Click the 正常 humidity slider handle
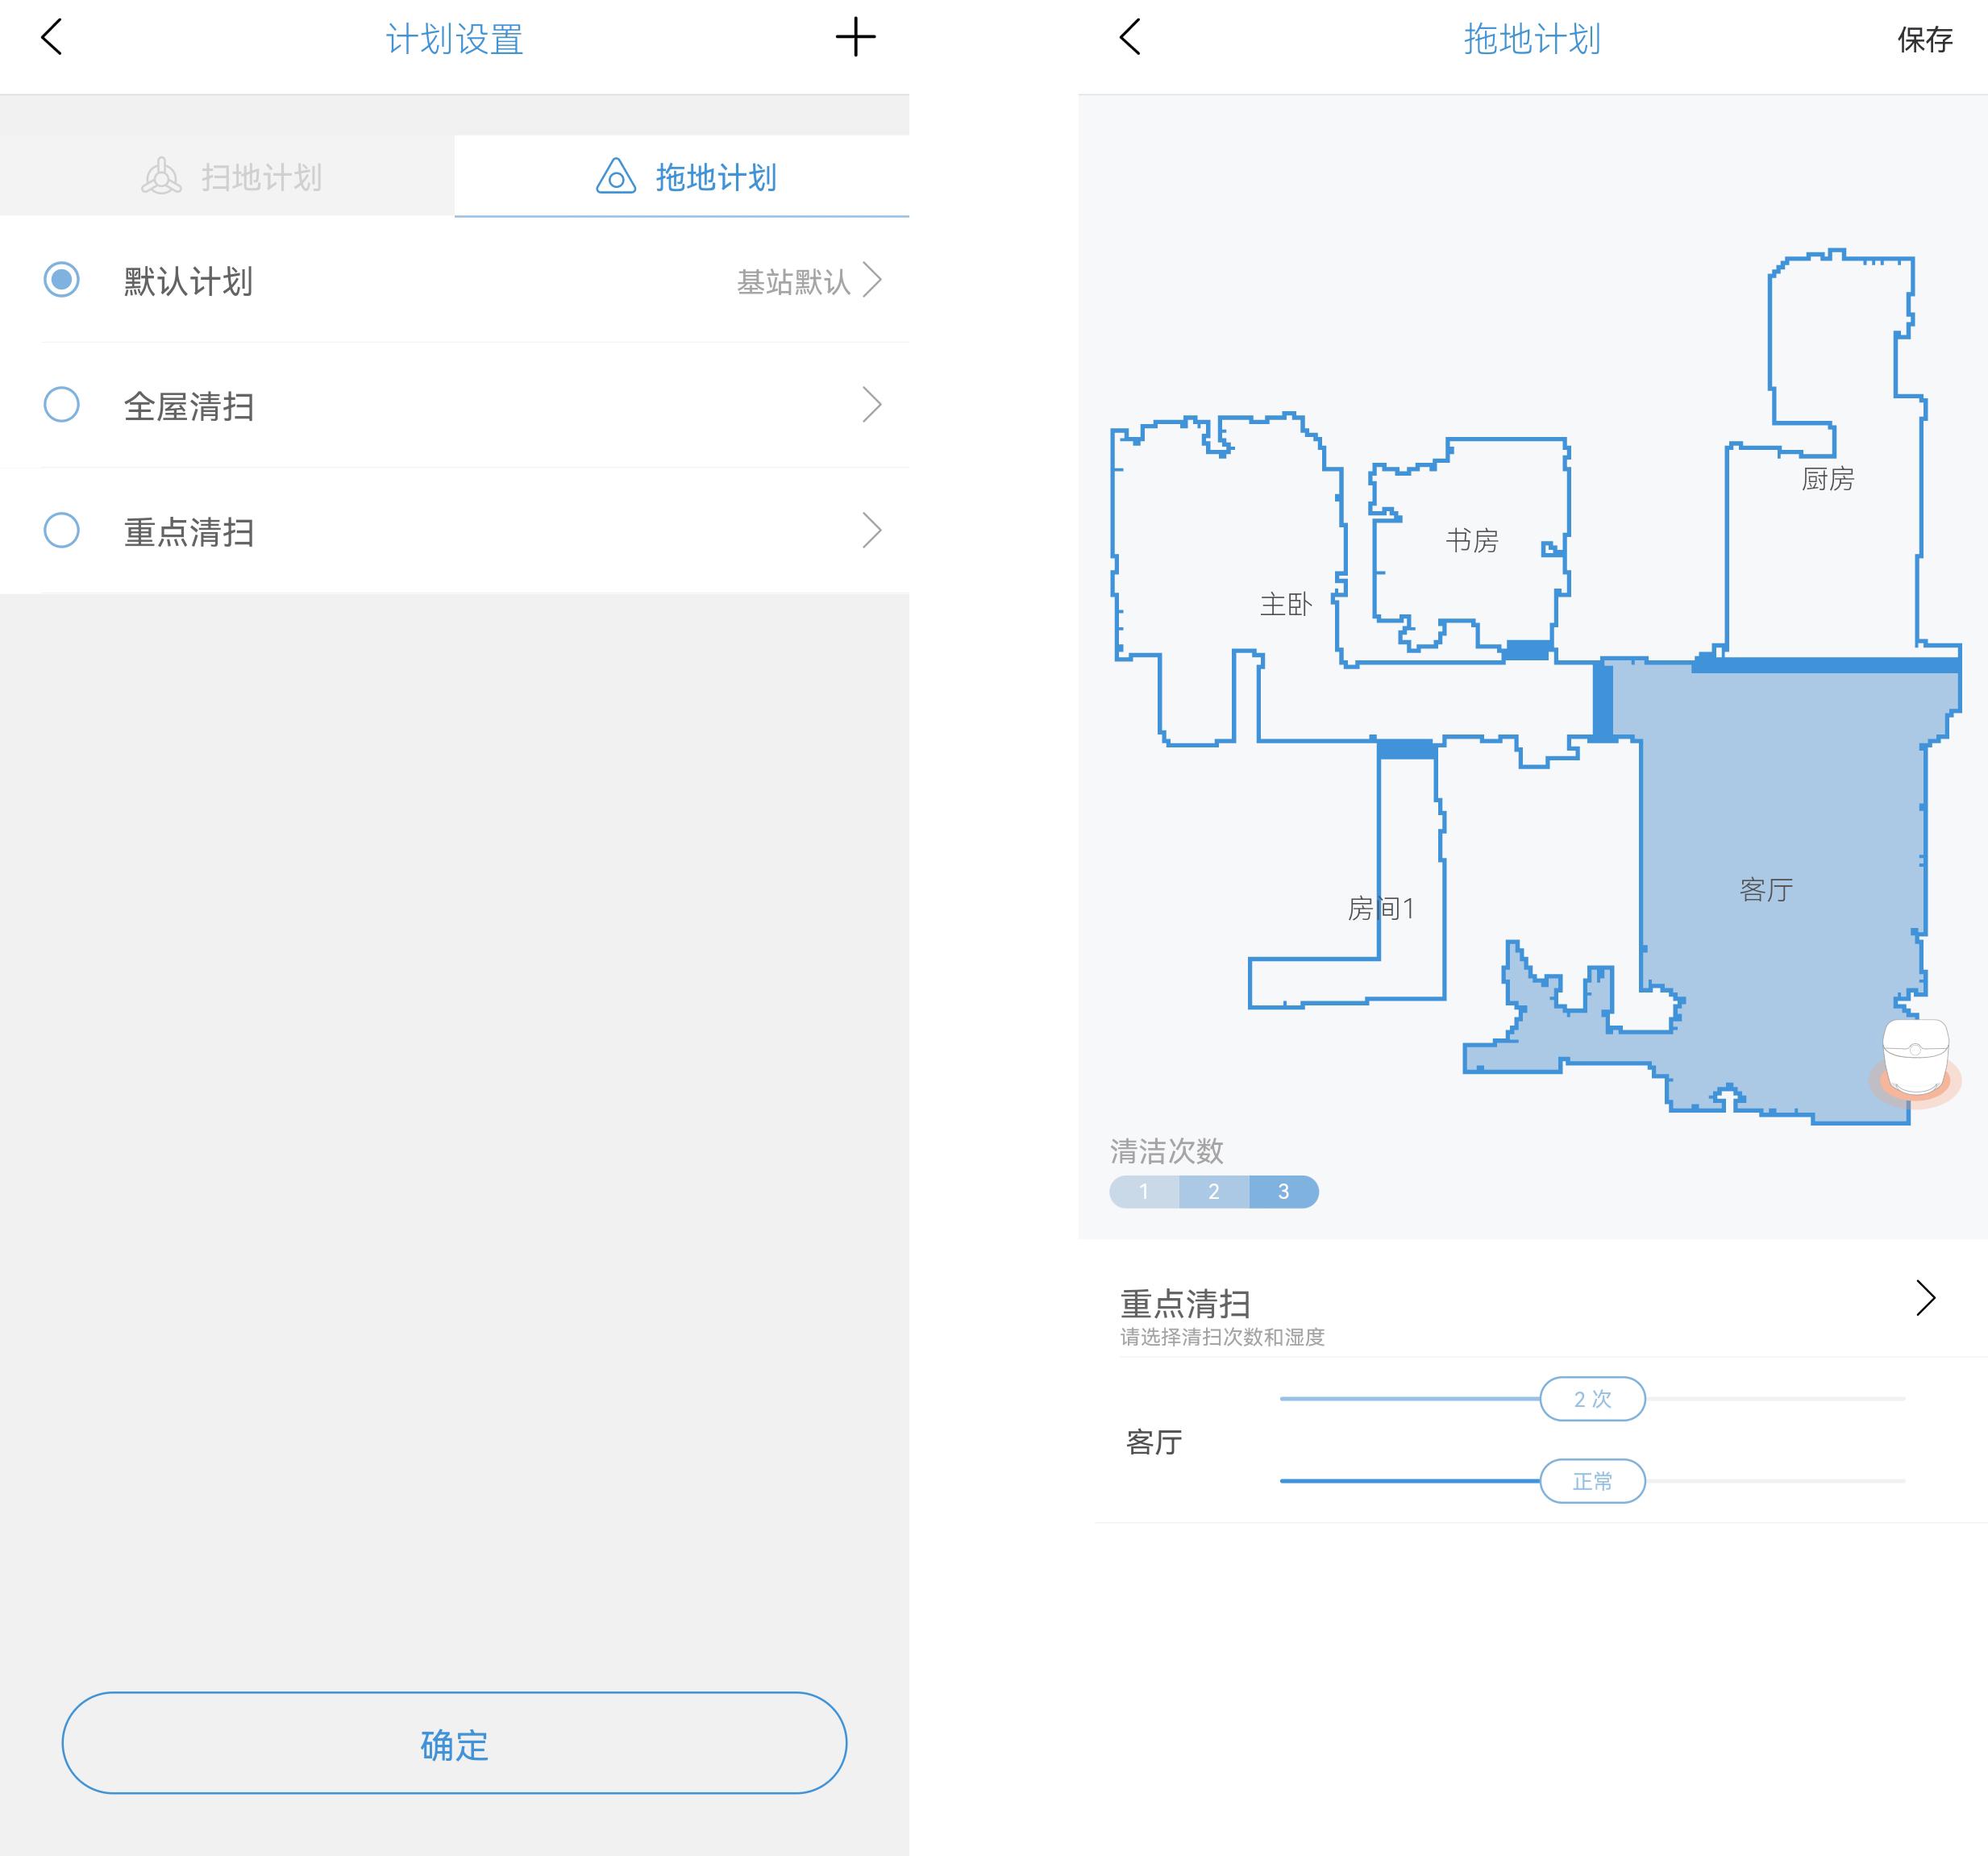The image size is (1988, 1856). point(1592,1481)
